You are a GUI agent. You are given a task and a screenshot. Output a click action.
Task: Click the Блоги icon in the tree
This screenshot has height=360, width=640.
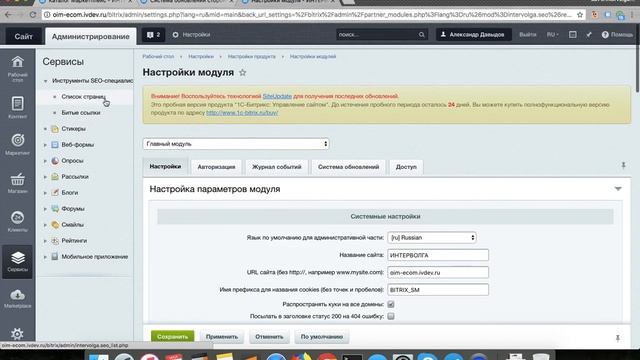point(55,193)
